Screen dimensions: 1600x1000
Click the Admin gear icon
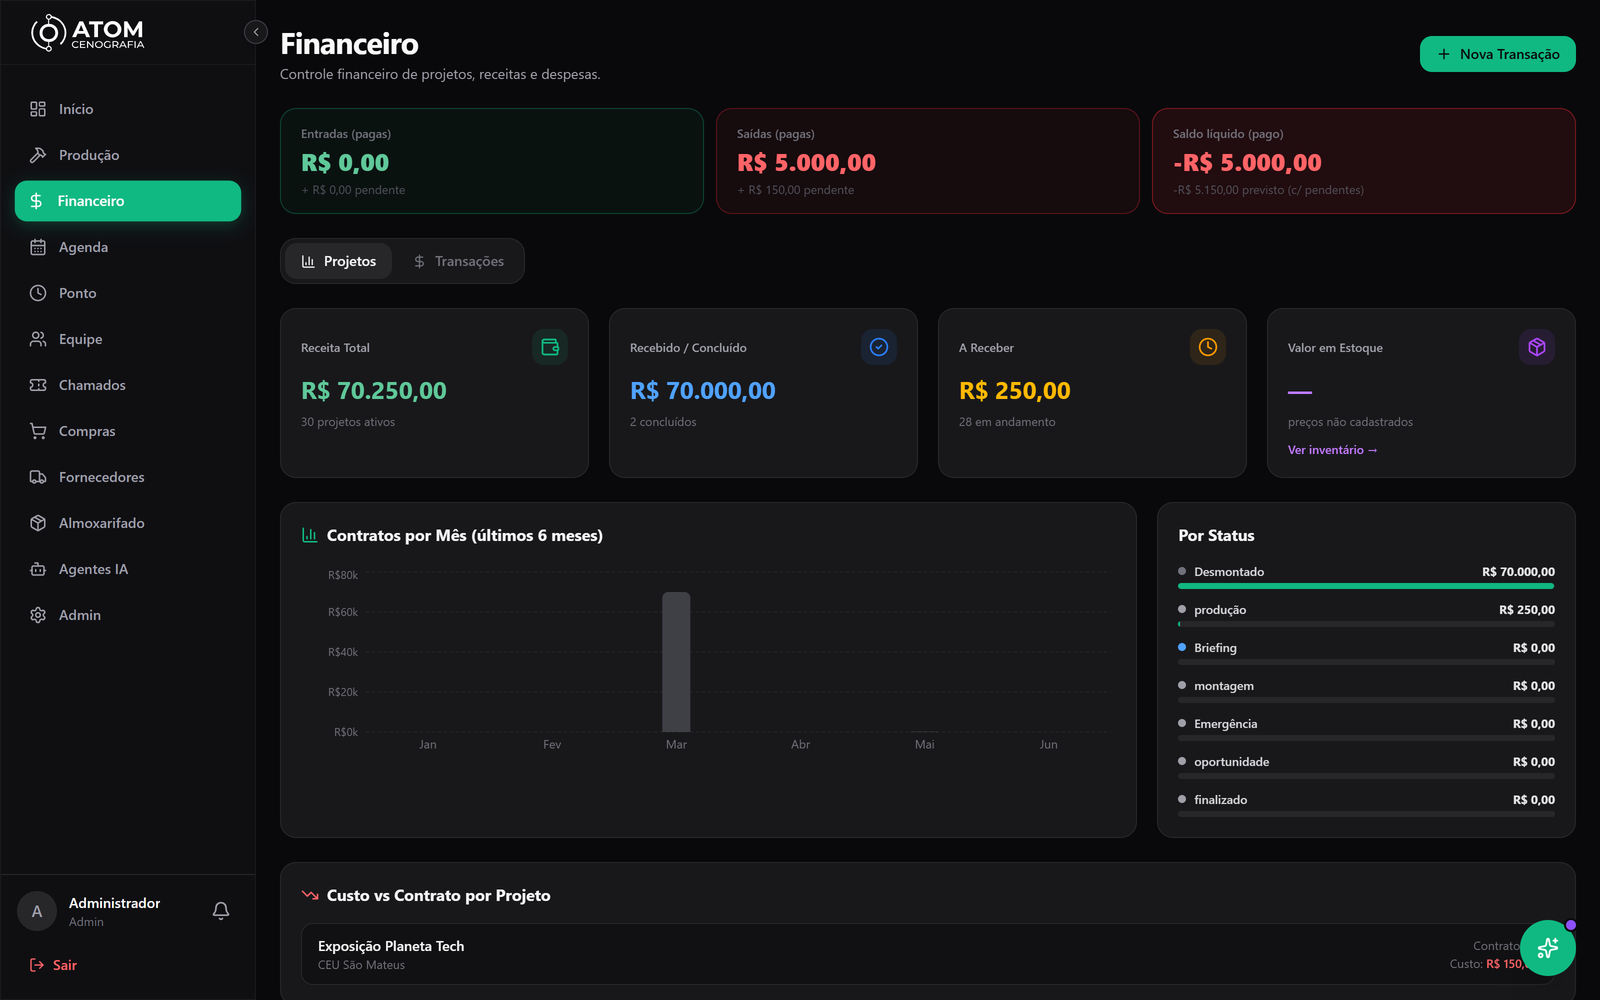coord(38,615)
